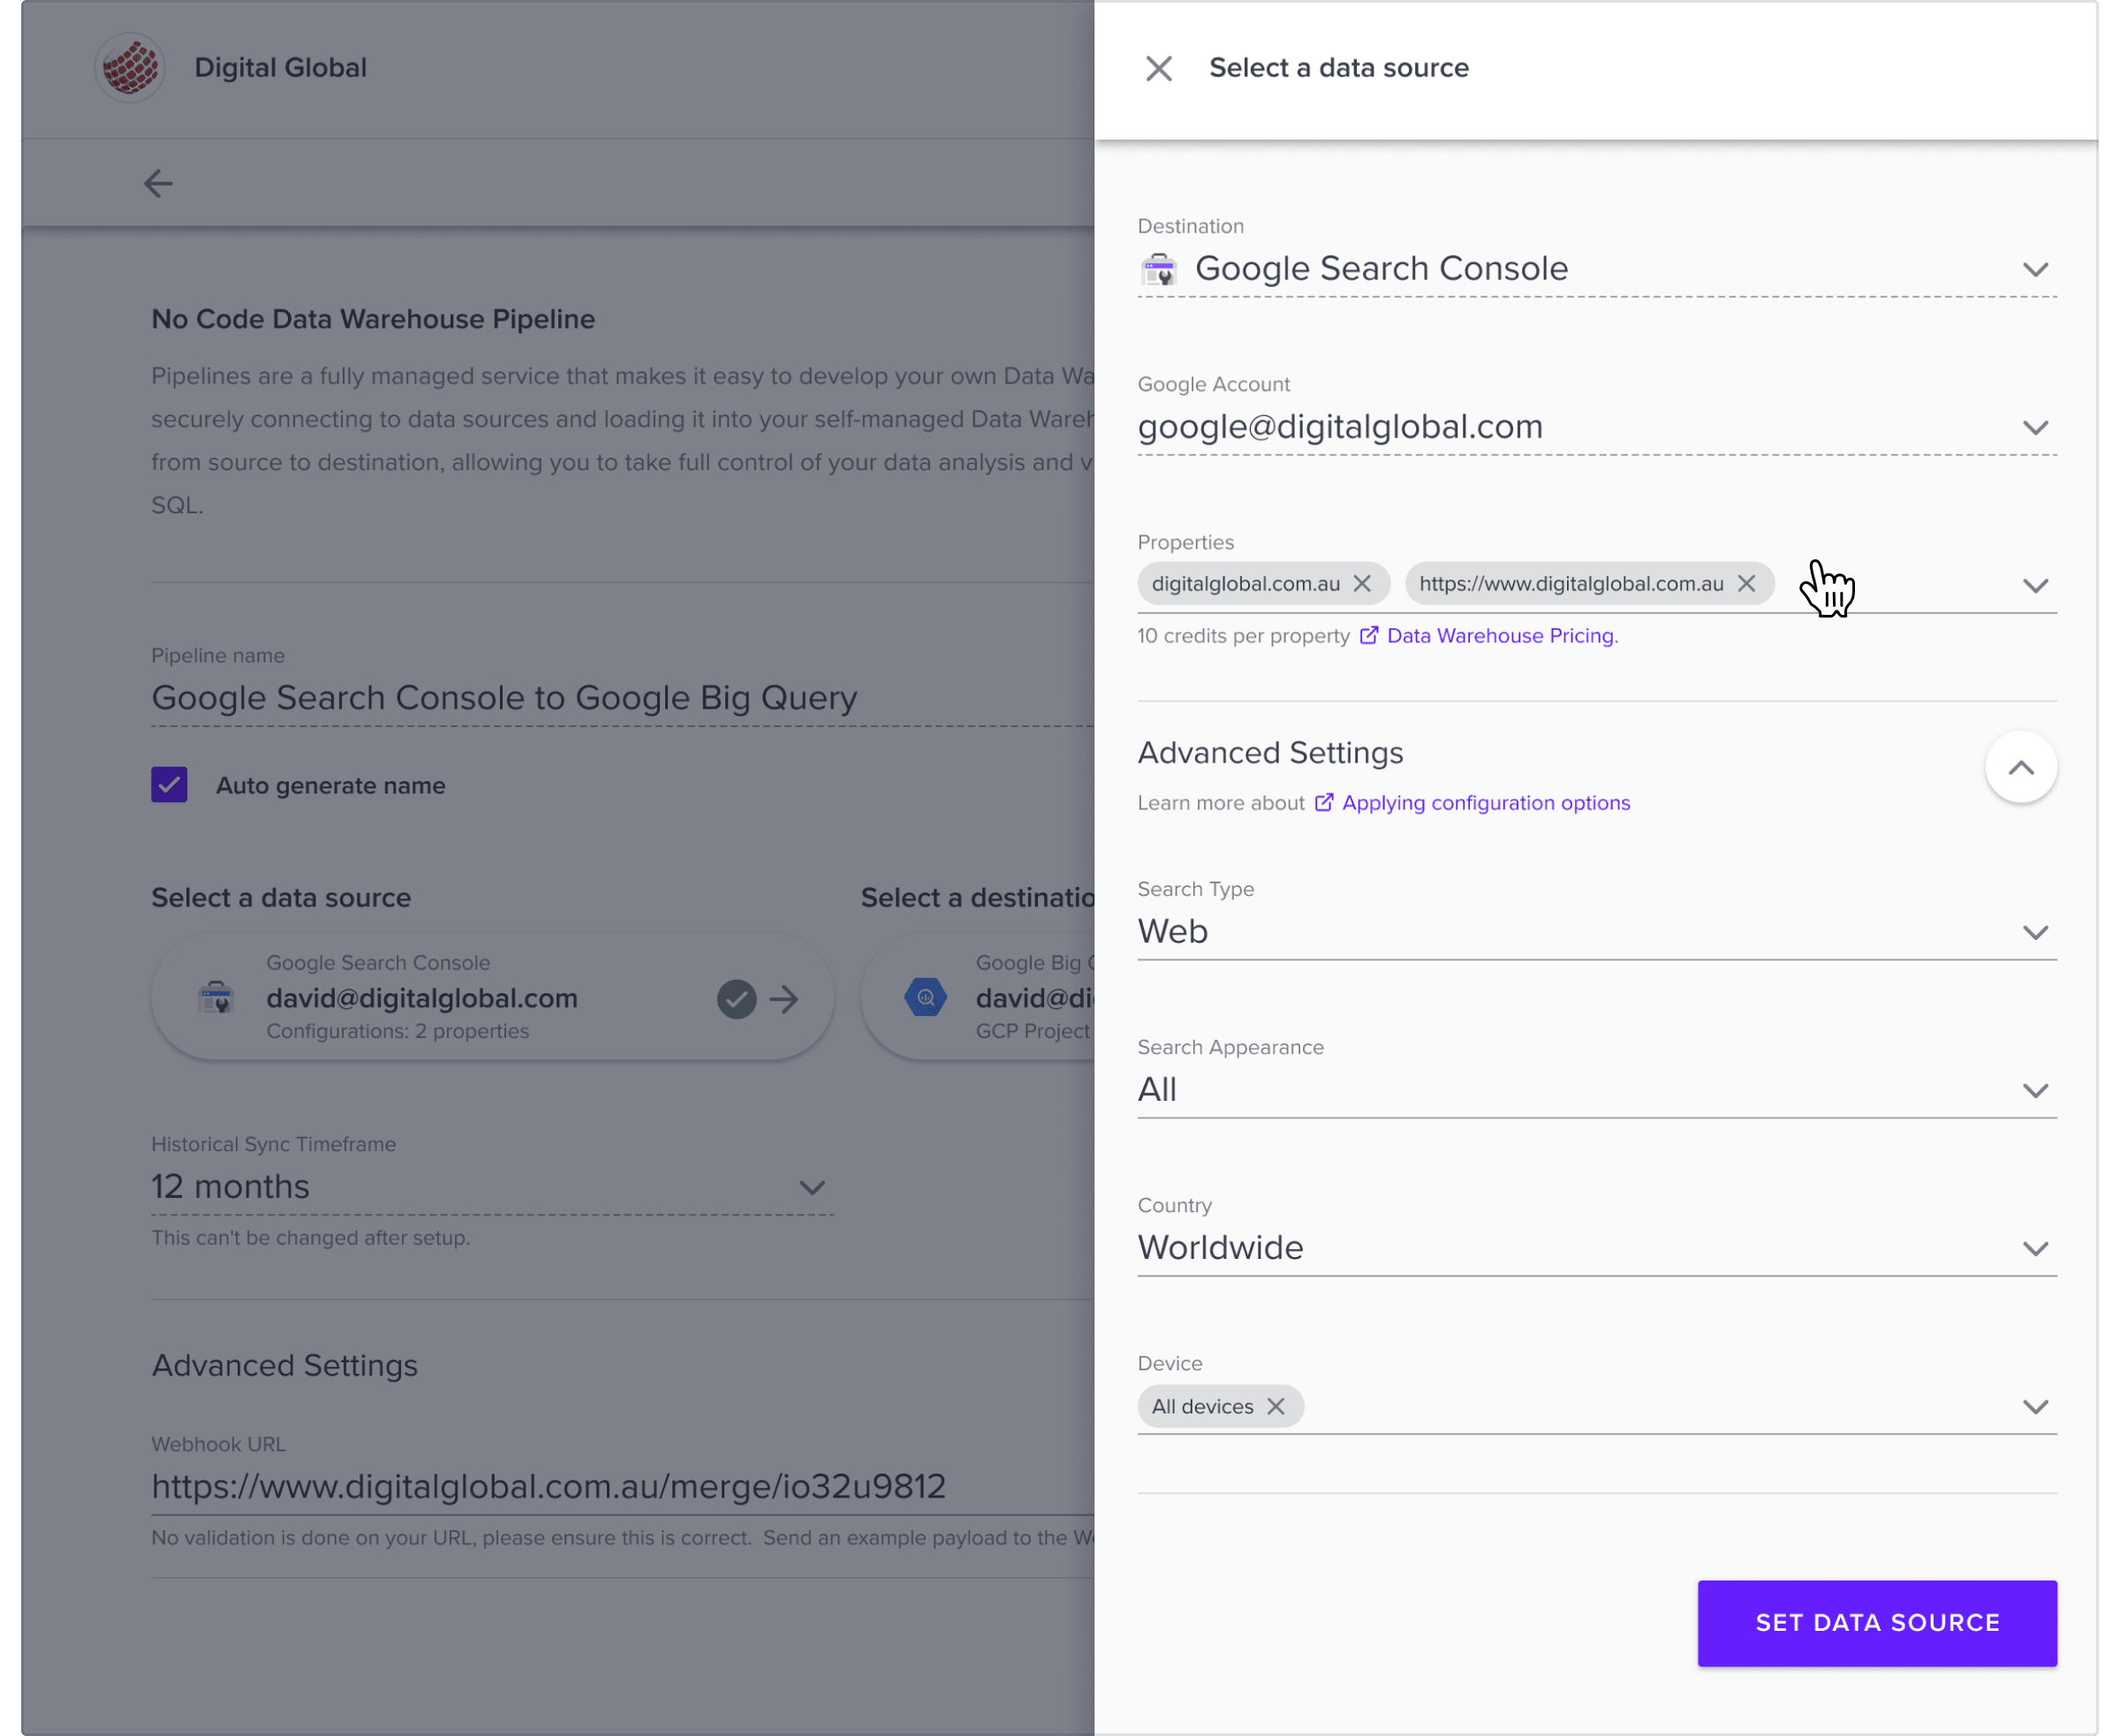Remove the All devices chip
The width and height of the screenshot is (2120, 1736).
pos(1276,1406)
